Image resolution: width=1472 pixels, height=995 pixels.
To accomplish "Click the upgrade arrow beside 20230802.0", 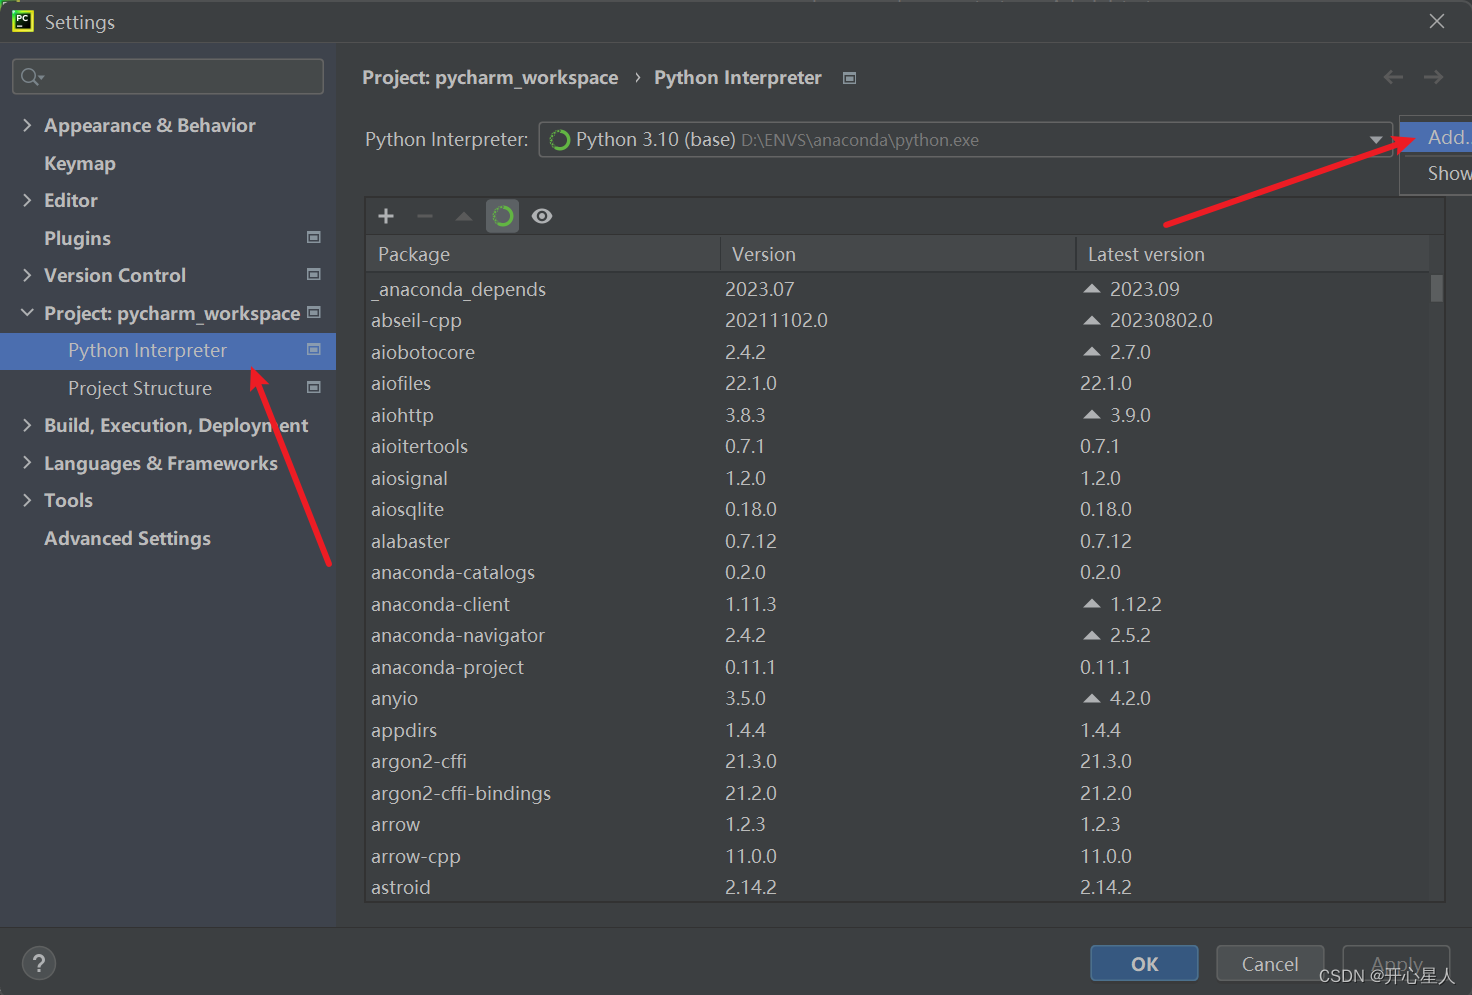I will tap(1092, 320).
